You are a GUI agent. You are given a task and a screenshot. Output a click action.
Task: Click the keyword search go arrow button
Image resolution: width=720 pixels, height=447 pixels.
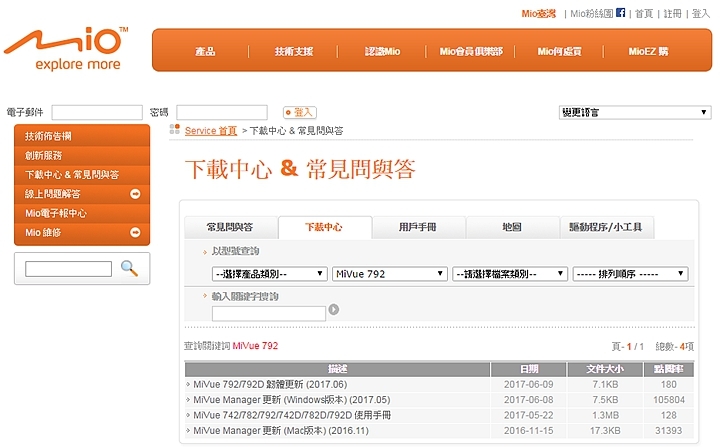click(x=334, y=310)
